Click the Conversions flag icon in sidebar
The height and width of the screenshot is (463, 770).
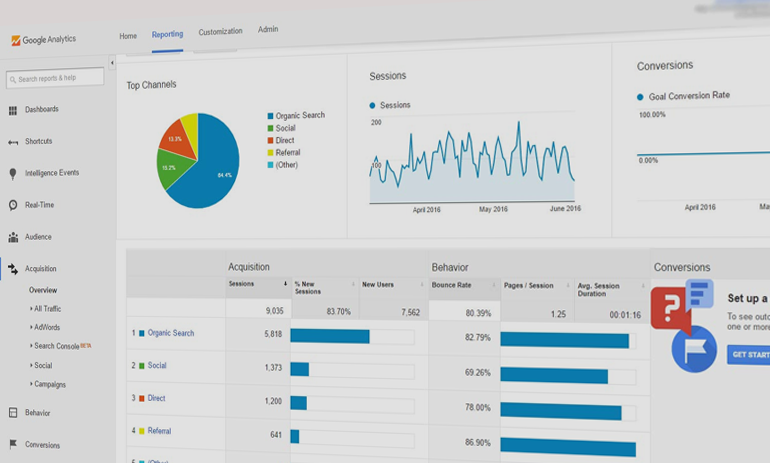pos(13,445)
